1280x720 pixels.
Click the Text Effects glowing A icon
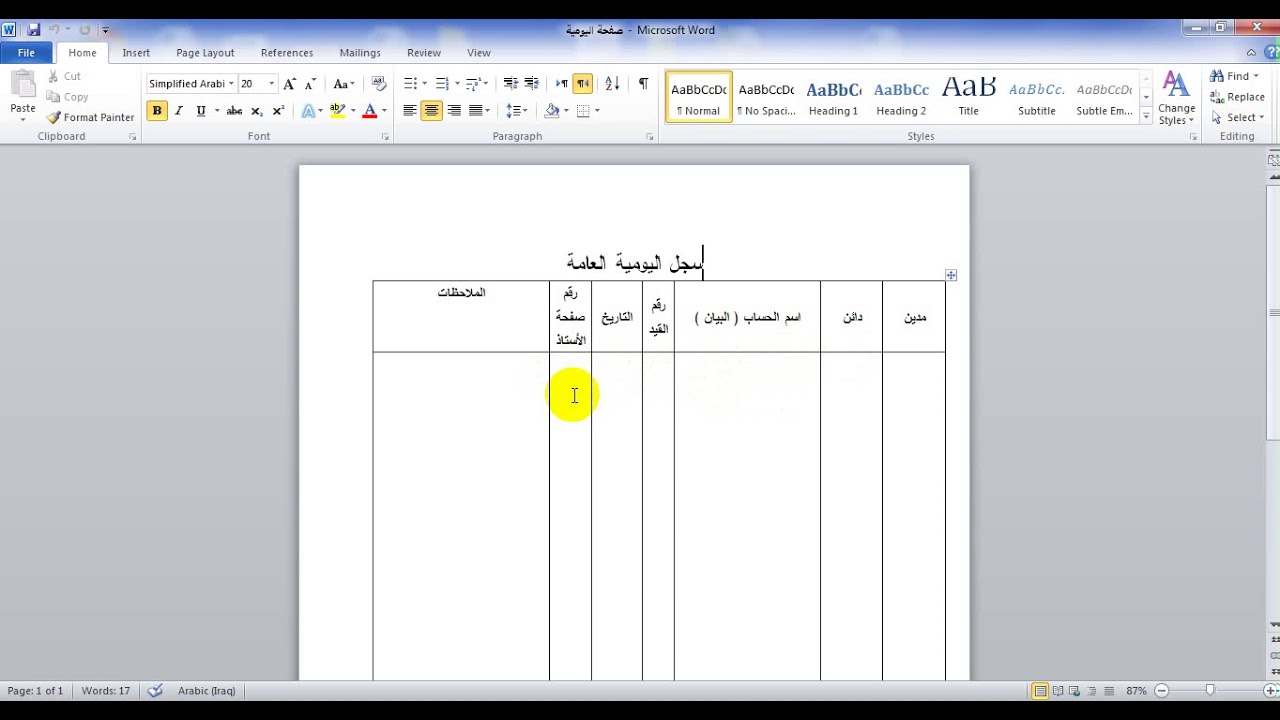click(308, 111)
